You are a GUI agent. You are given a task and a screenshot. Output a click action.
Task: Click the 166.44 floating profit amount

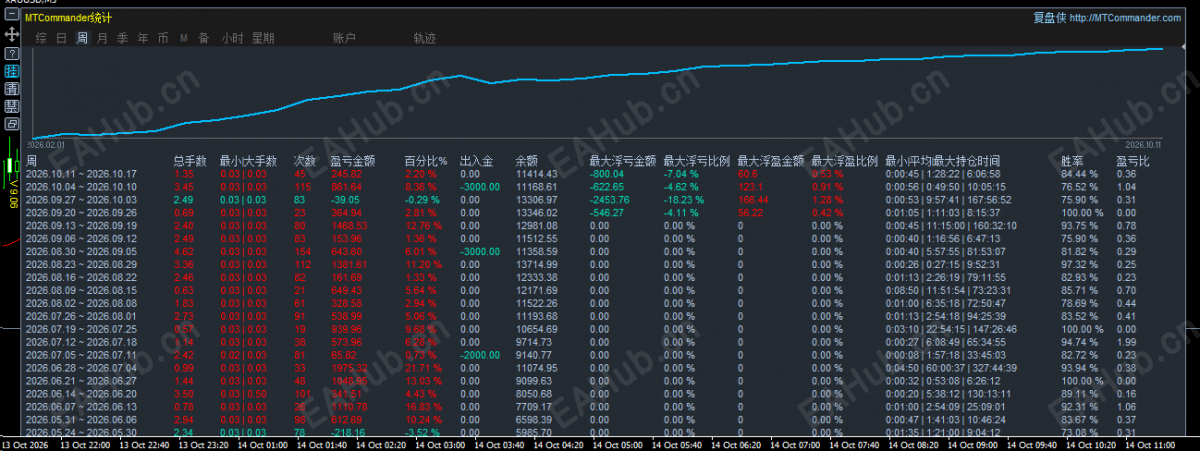point(753,199)
